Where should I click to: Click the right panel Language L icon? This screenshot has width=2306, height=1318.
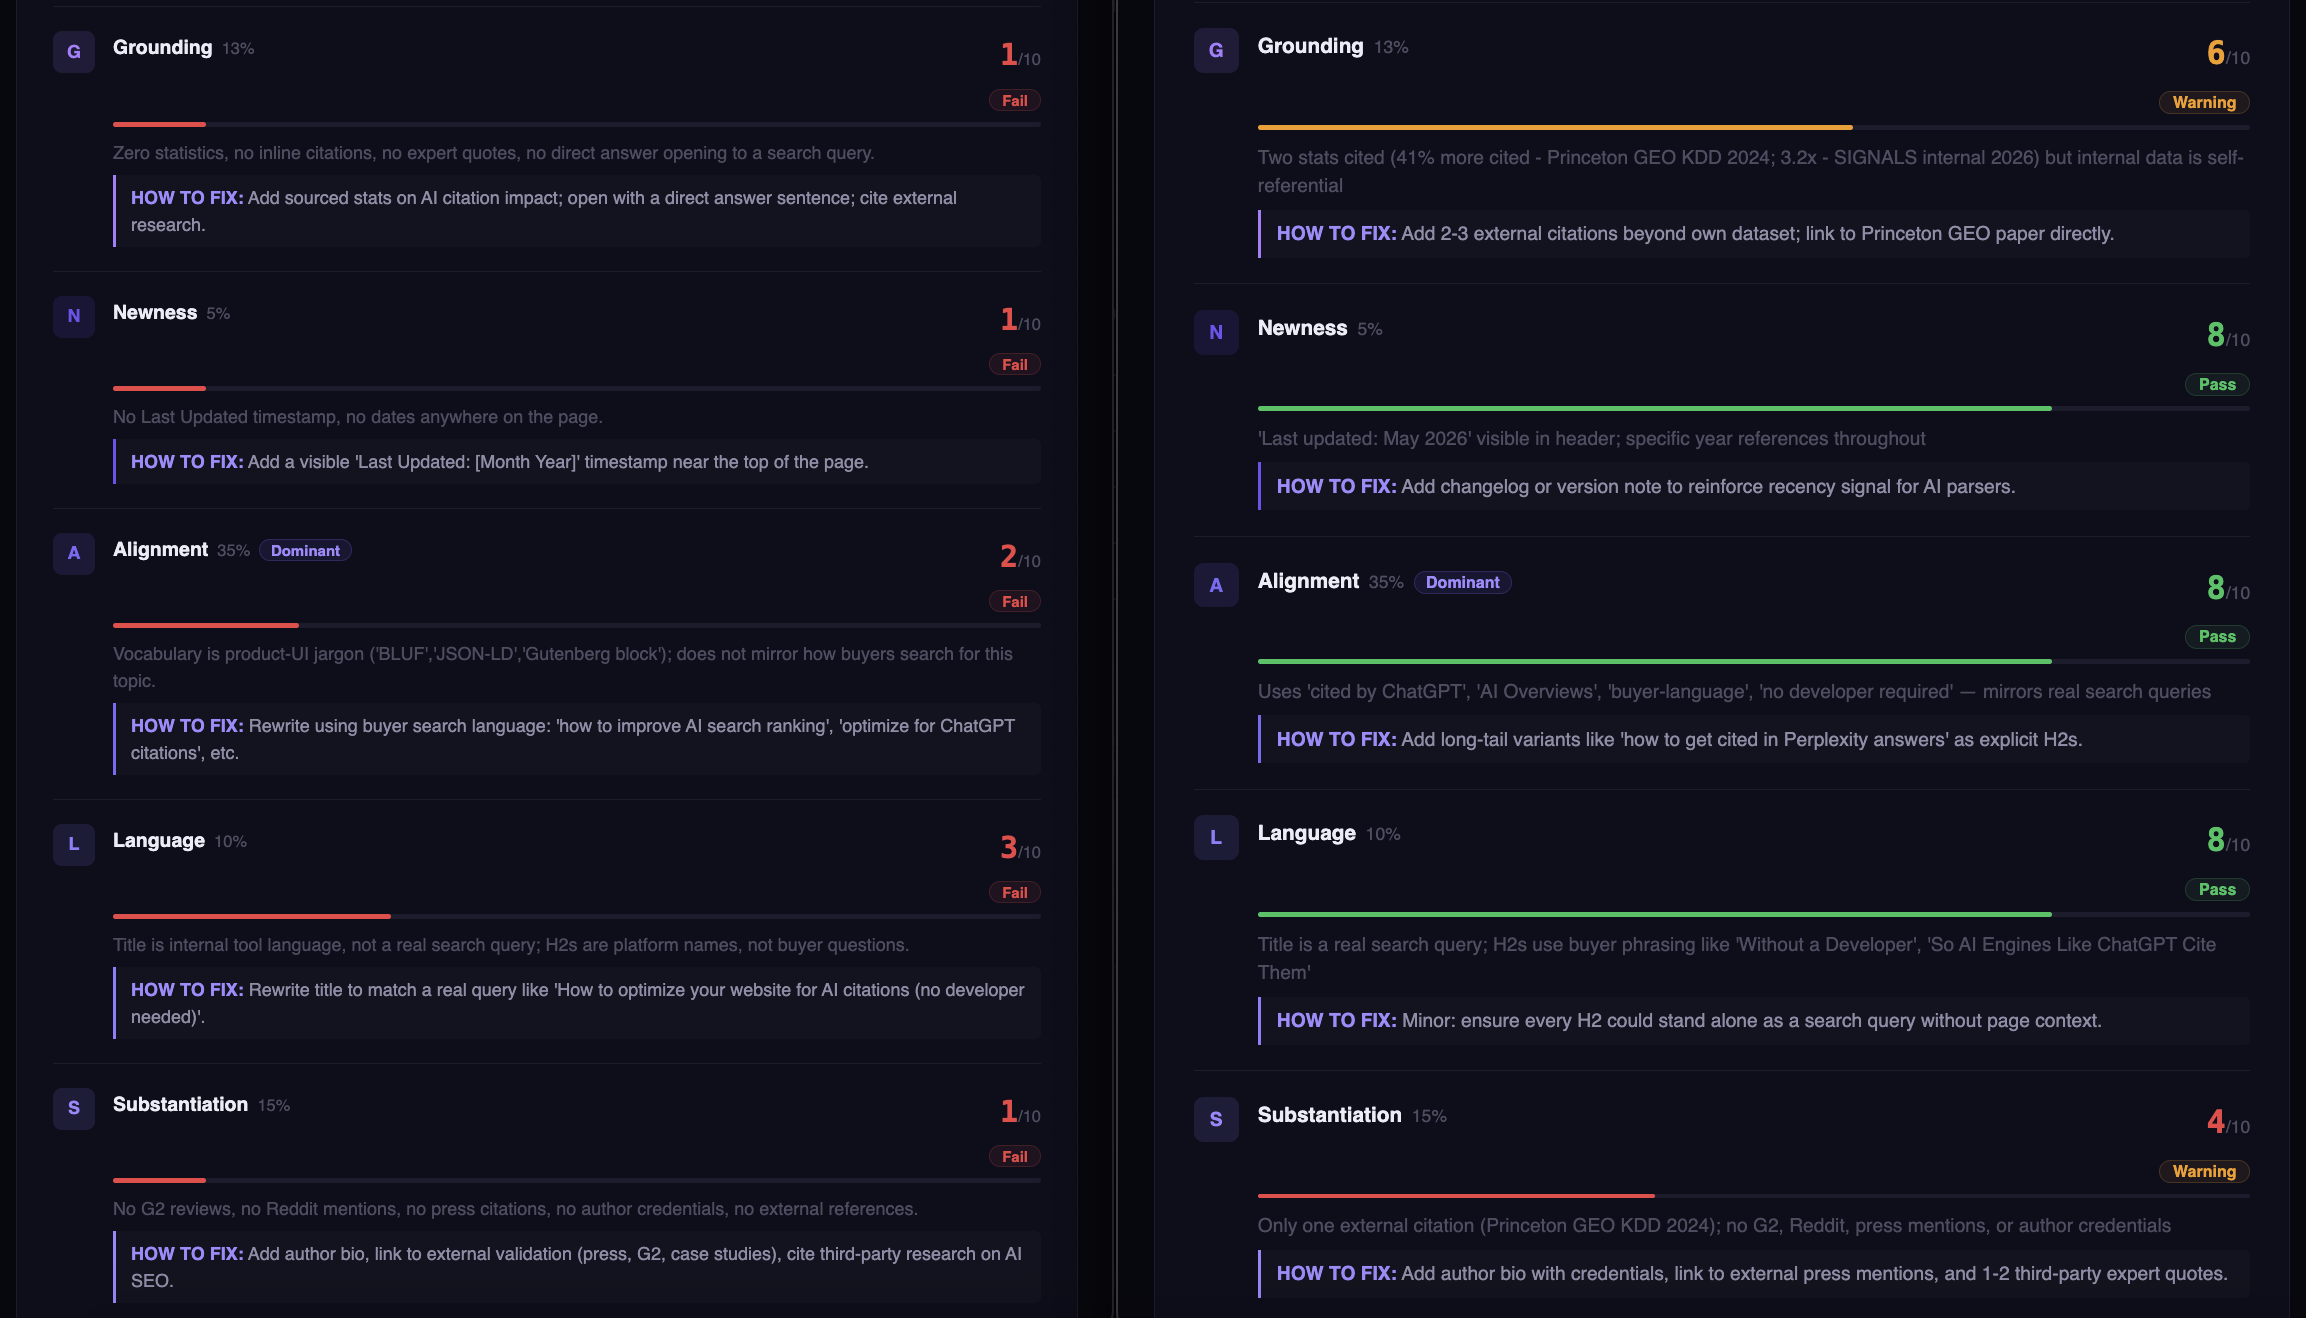pyautogui.click(x=1216, y=838)
